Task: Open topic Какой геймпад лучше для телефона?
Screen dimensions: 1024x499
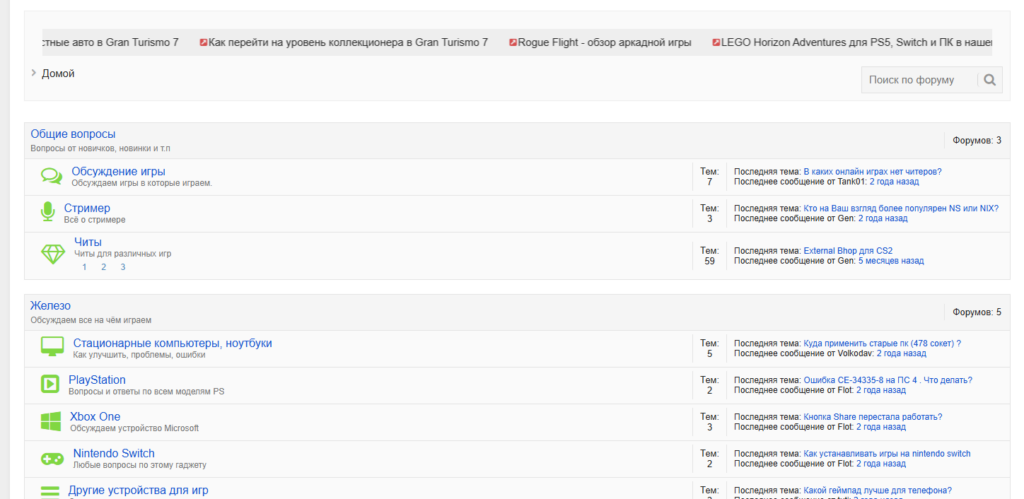Action: point(877,491)
